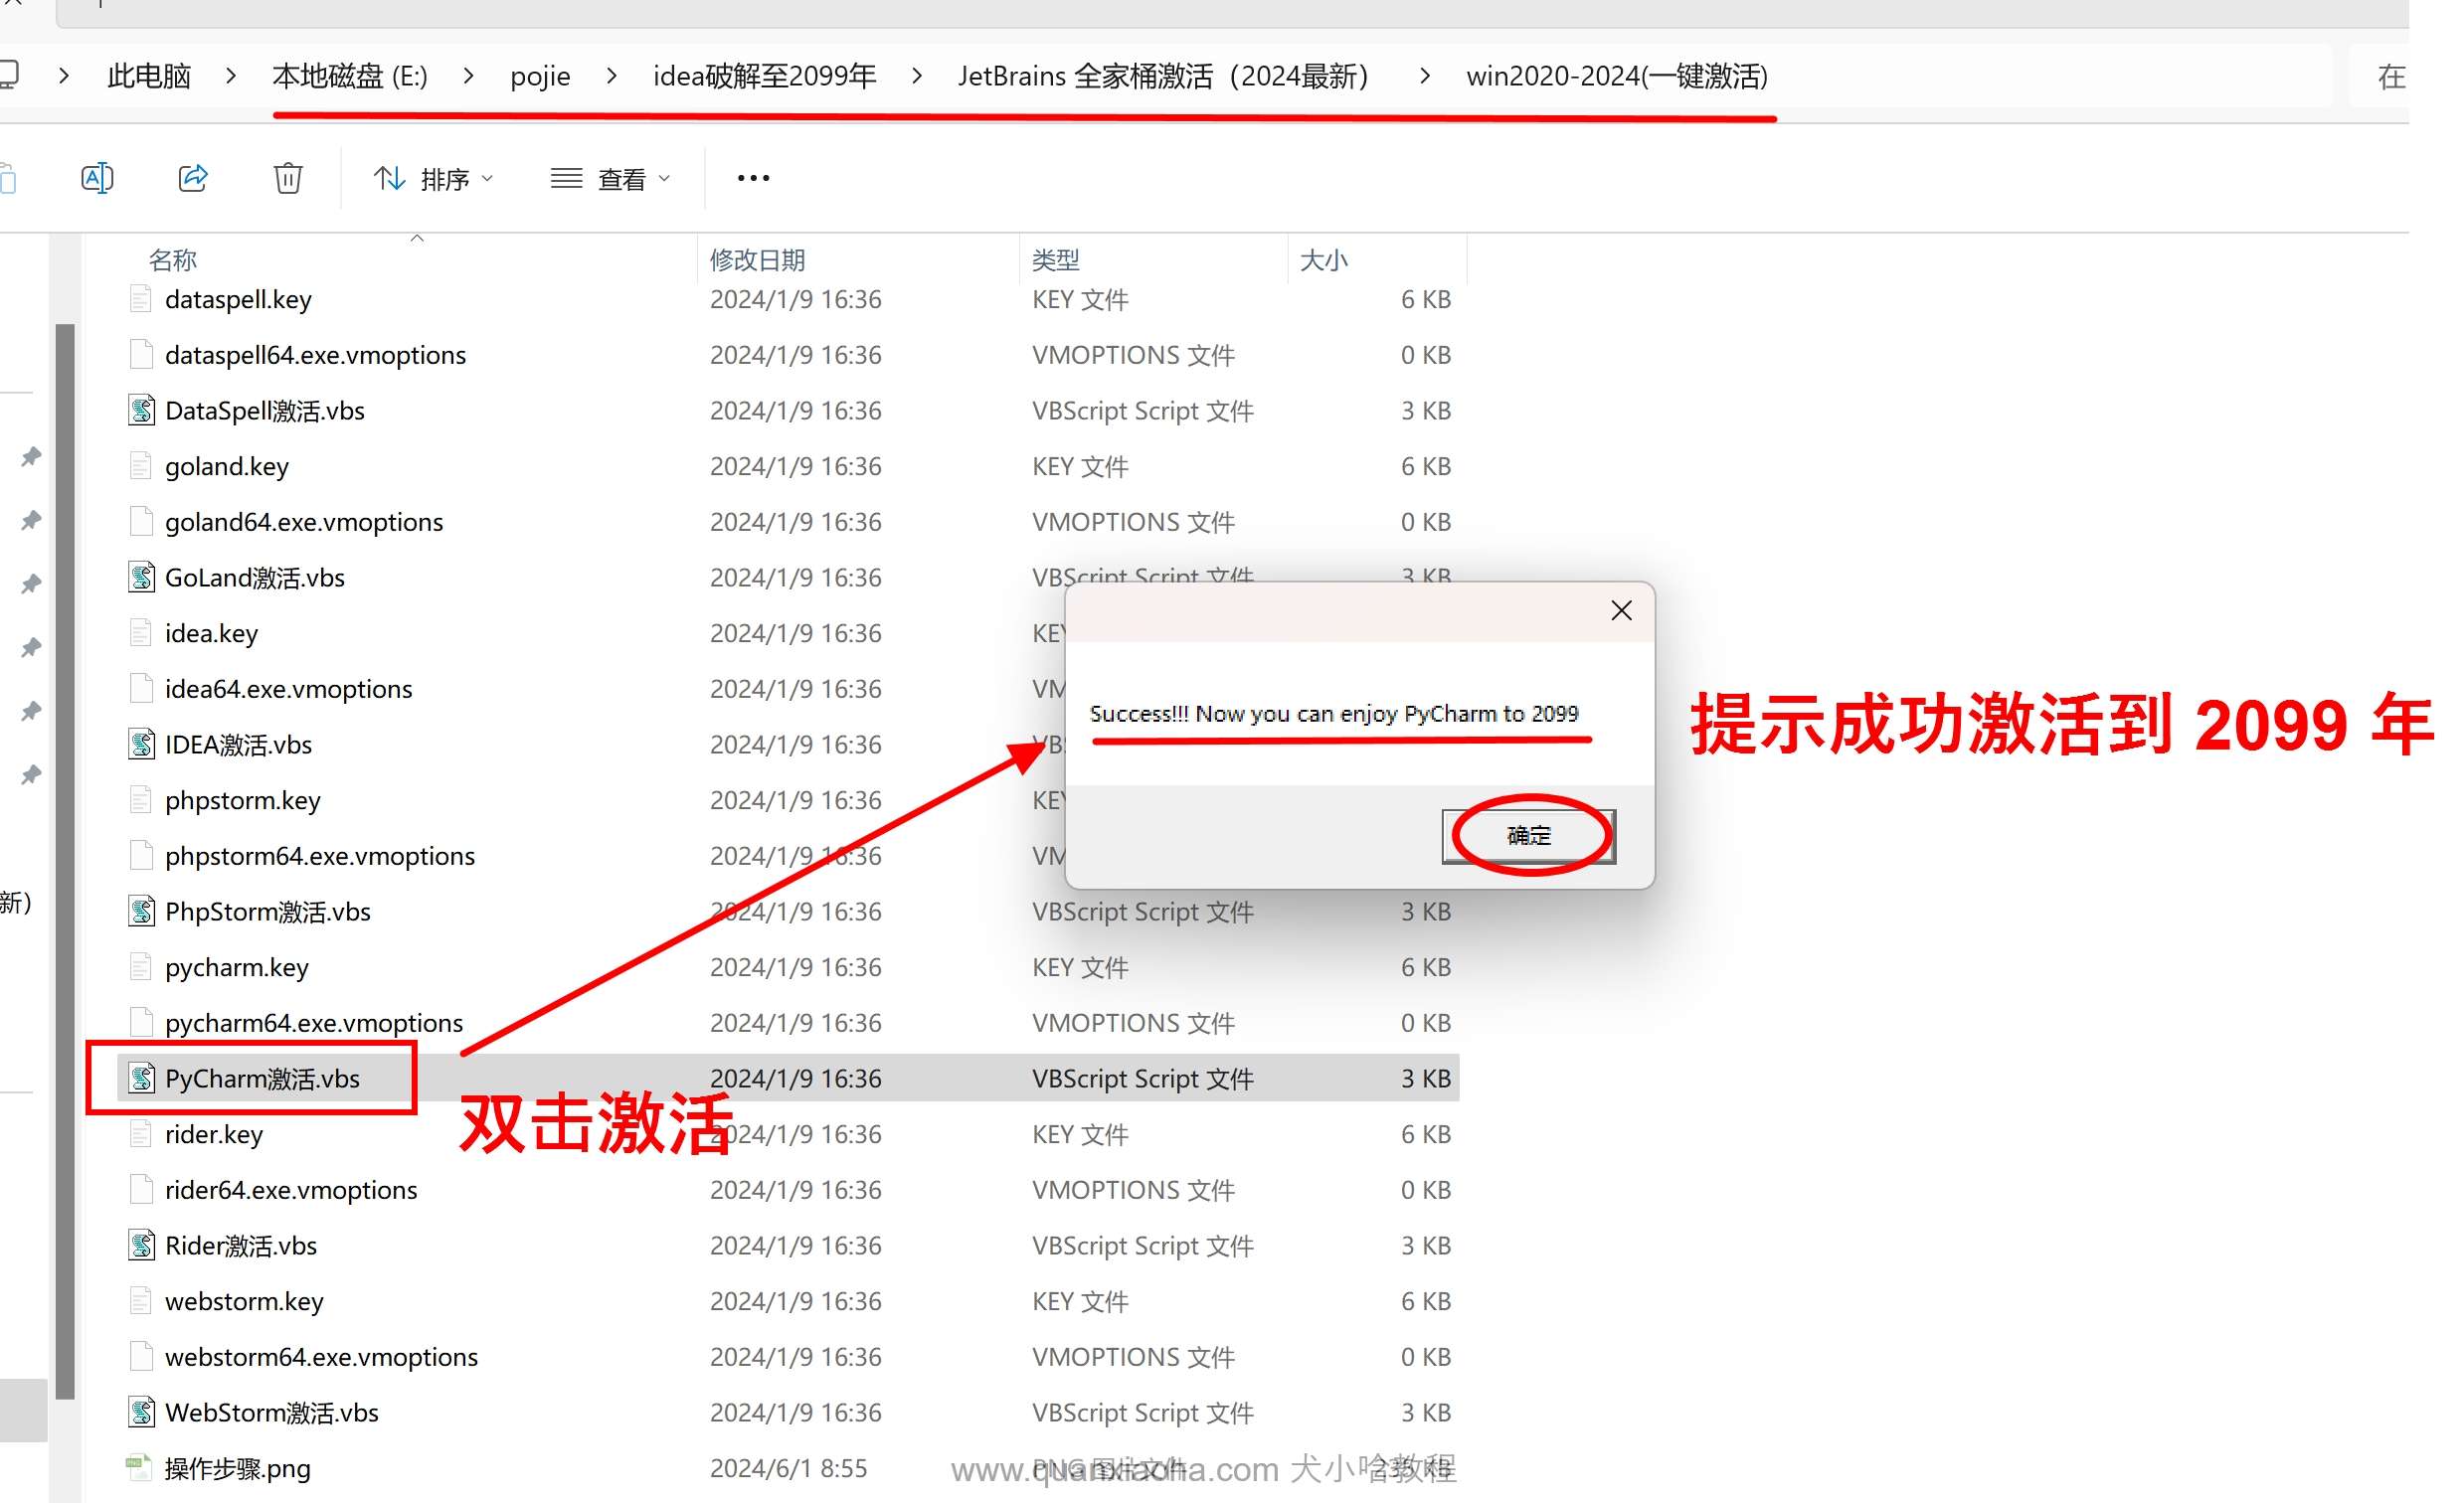Click the navigation pane vertical scrollbar
The height and width of the screenshot is (1503, 2464).
65,860
